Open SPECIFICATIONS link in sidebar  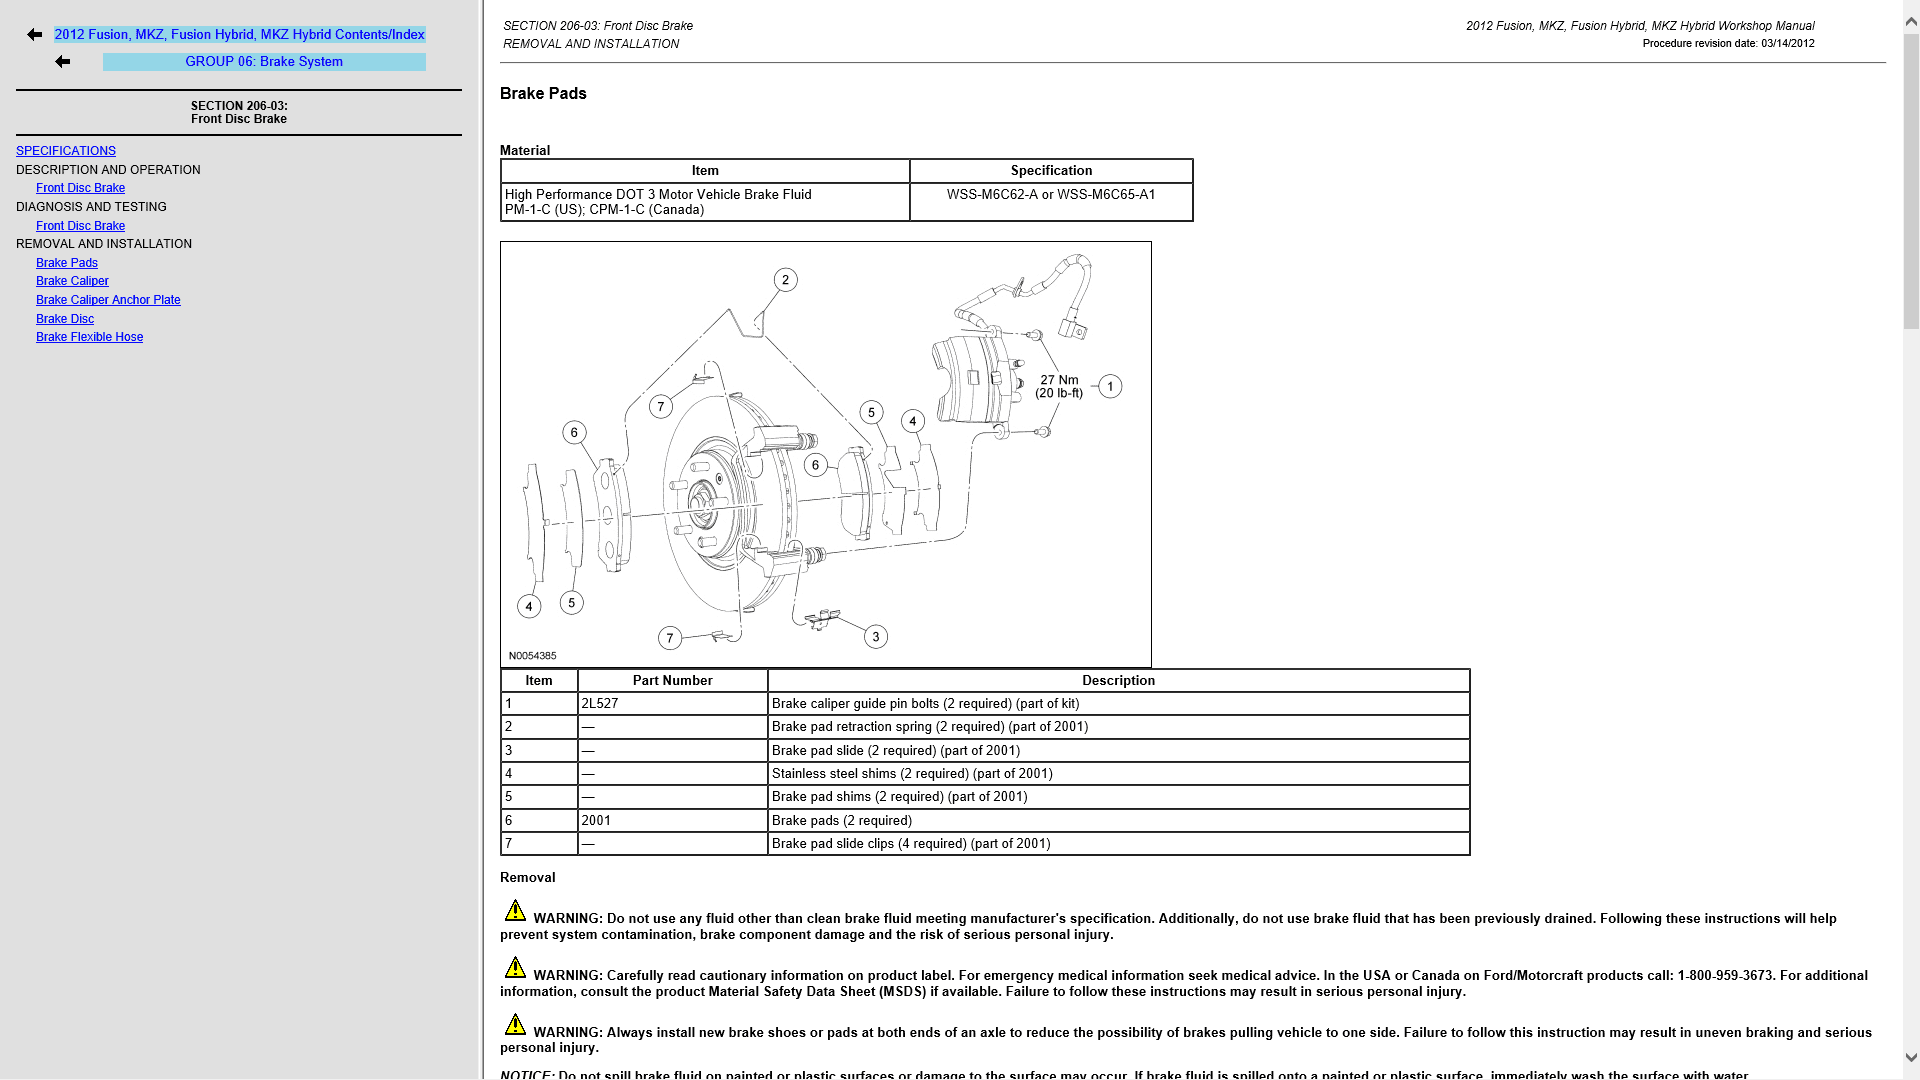[x=66, y=151]
